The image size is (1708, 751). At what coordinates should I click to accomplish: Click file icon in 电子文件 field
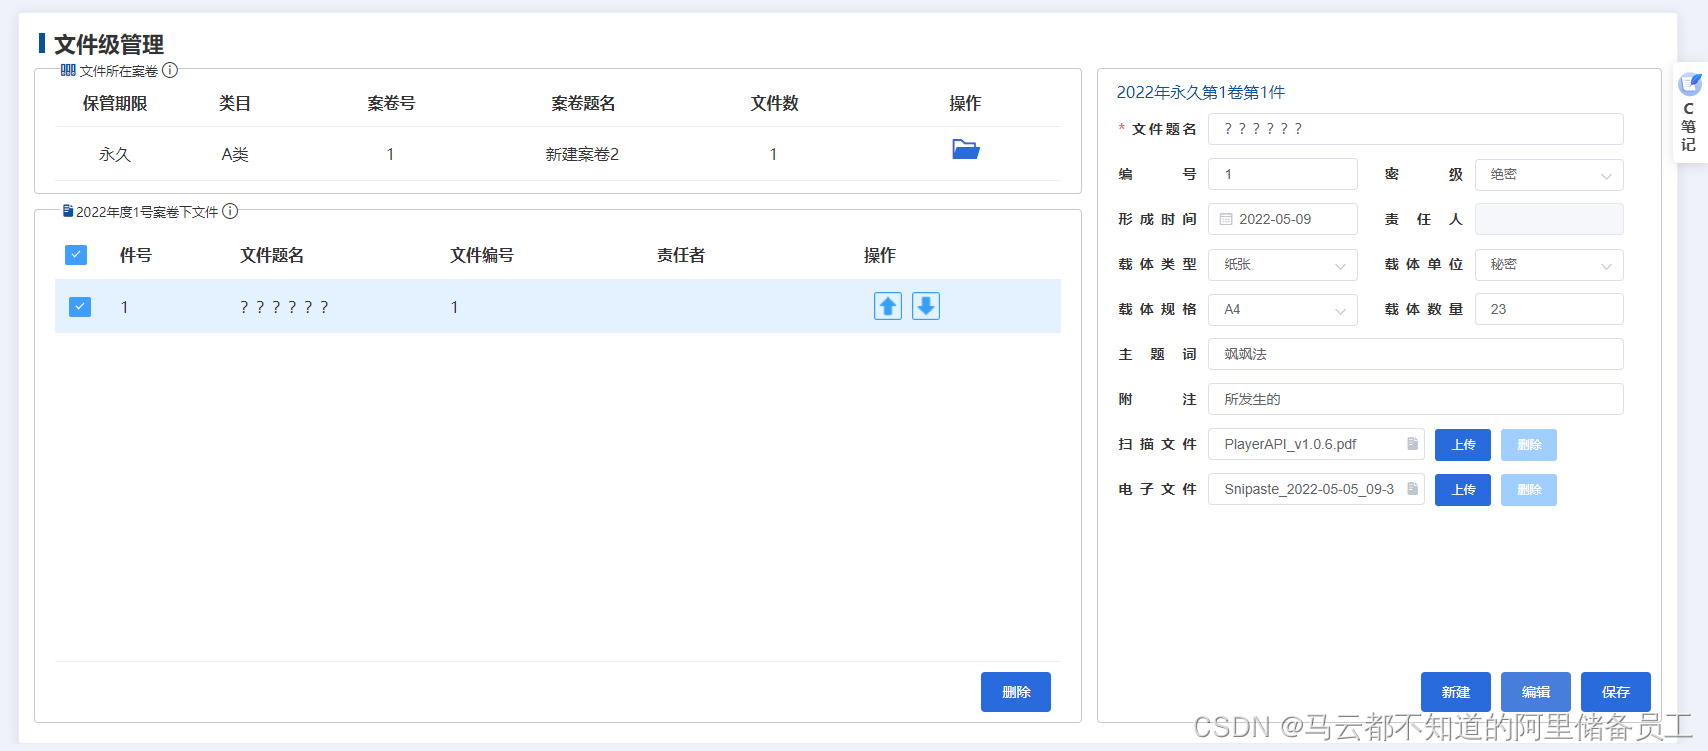pos(1413,489)
